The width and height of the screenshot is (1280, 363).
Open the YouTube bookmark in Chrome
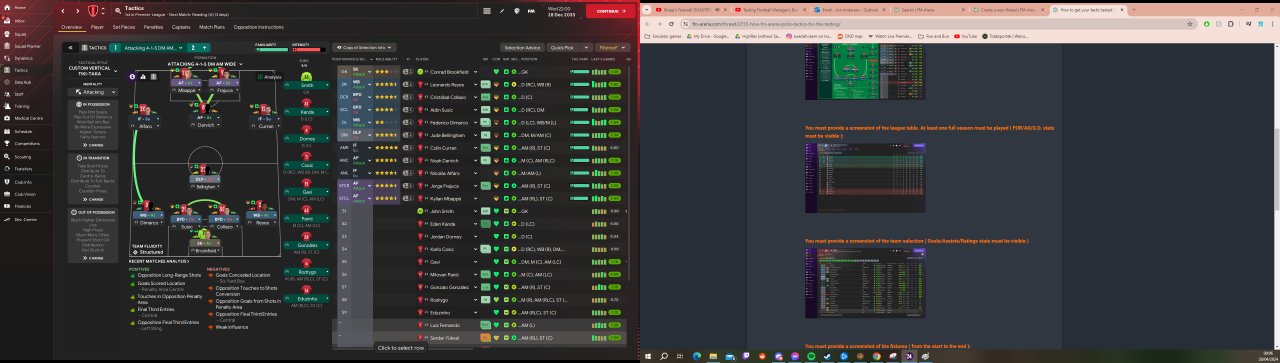click(966, 35)
